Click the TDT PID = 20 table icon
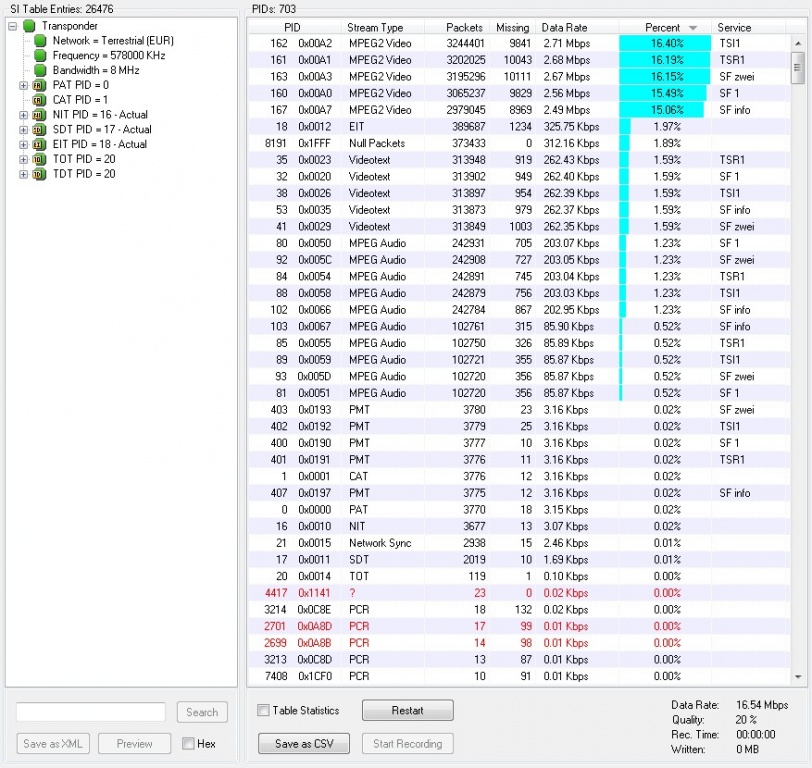 (39, 174)
